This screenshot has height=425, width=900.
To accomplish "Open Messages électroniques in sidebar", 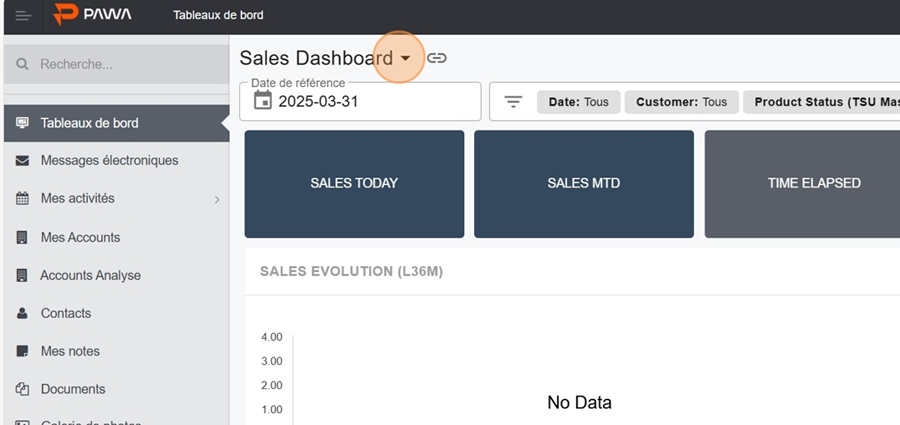I will coord(109,160).
